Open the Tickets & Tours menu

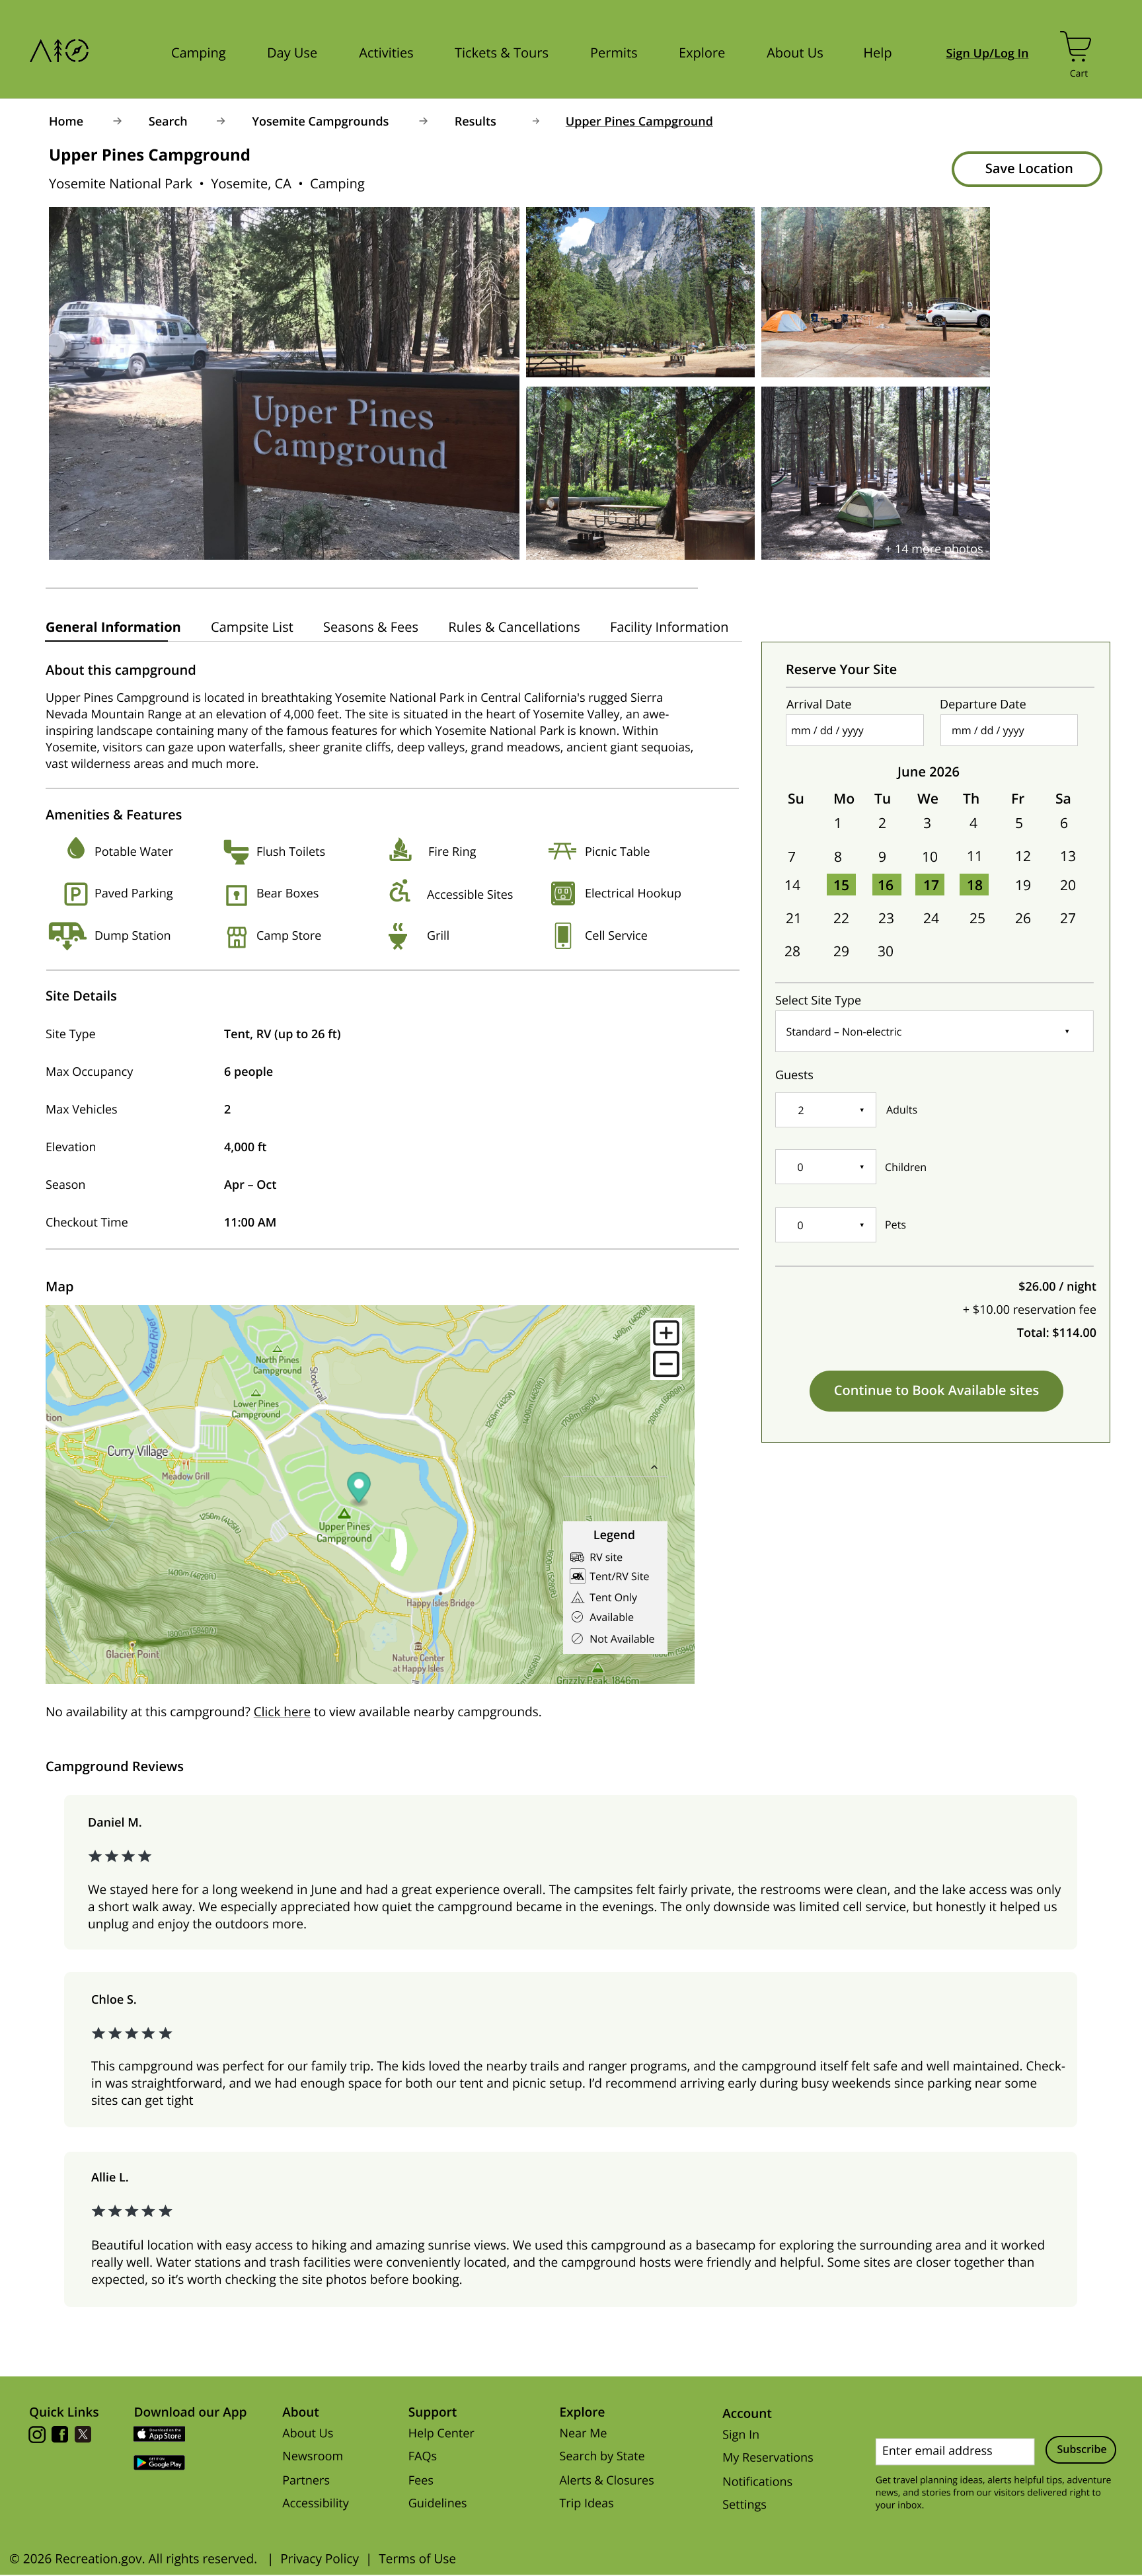point(501,53)
